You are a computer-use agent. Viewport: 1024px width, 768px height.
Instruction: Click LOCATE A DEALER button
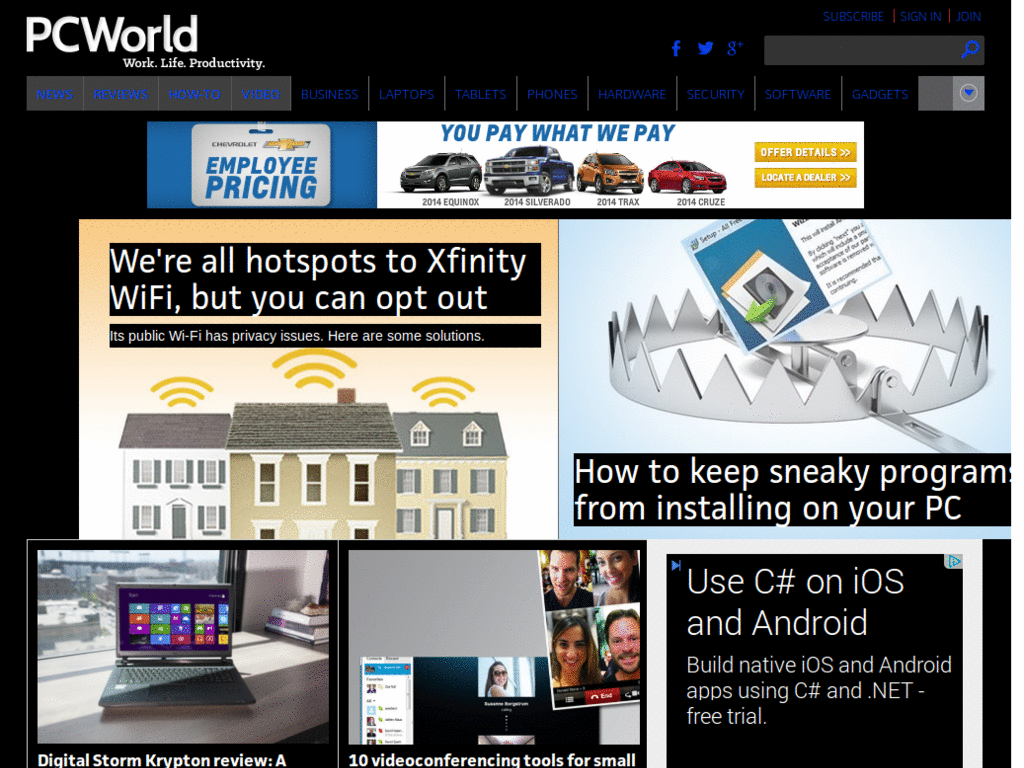pyautogui.click(x=804, y=177)
